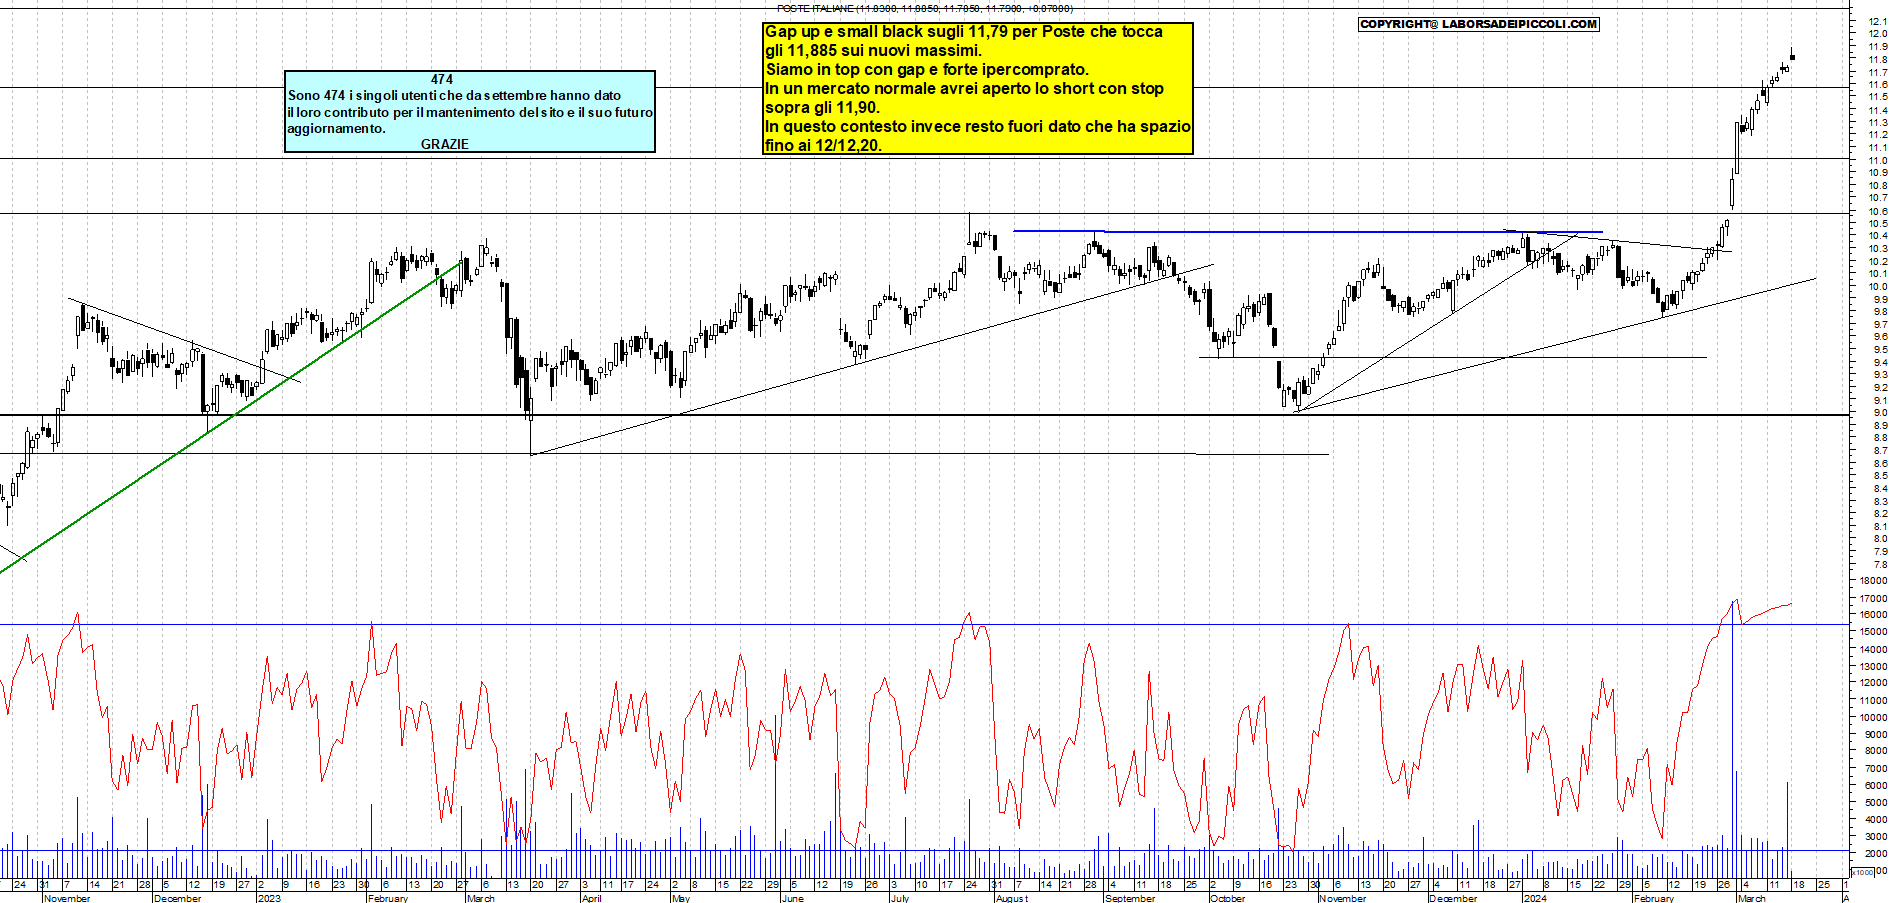
Task: Click the line 'gli 11,885 sui nuovi massimi.'
Action: 874,51
